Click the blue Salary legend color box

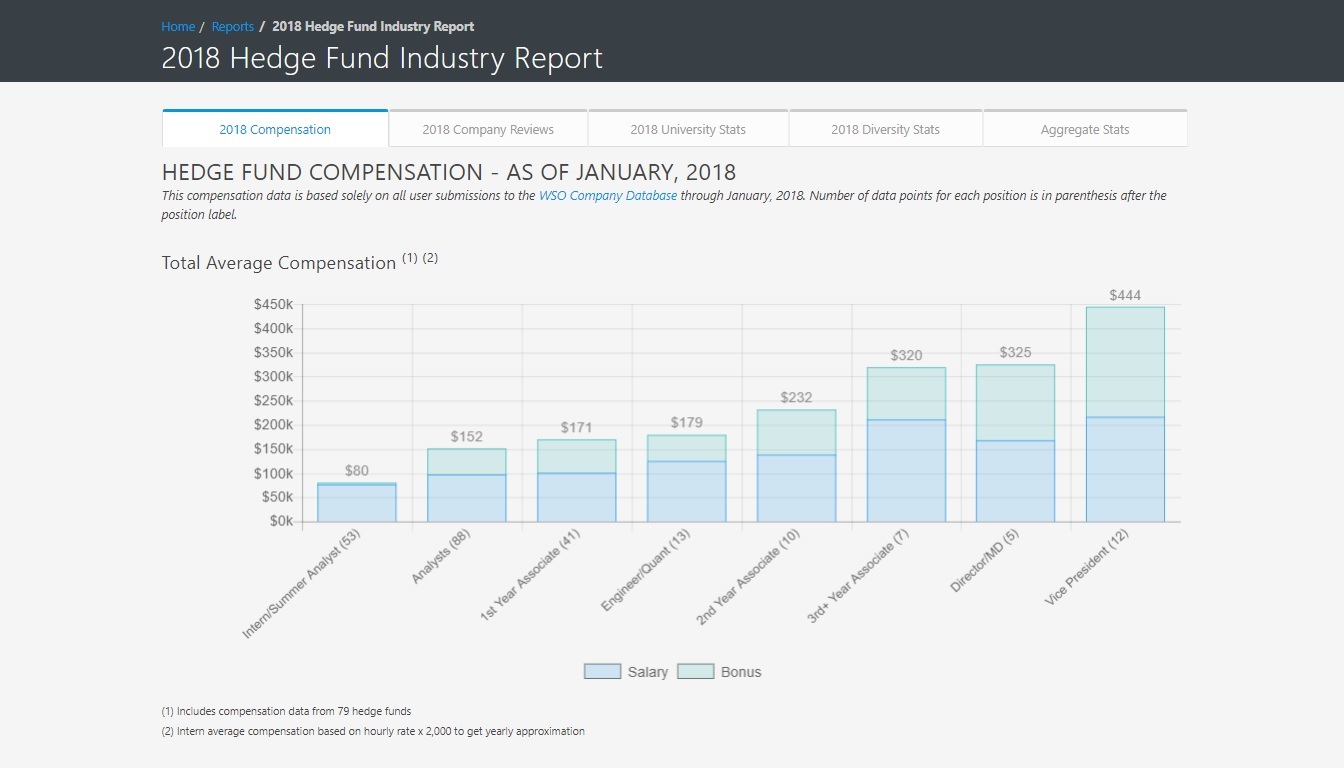pyautogui.click(x=602, y=672)
